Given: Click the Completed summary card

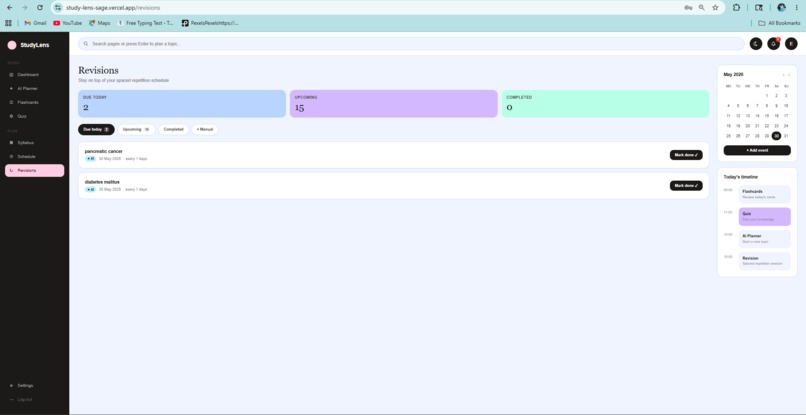Looking at the screenshot, I should [x=606, y=103].
